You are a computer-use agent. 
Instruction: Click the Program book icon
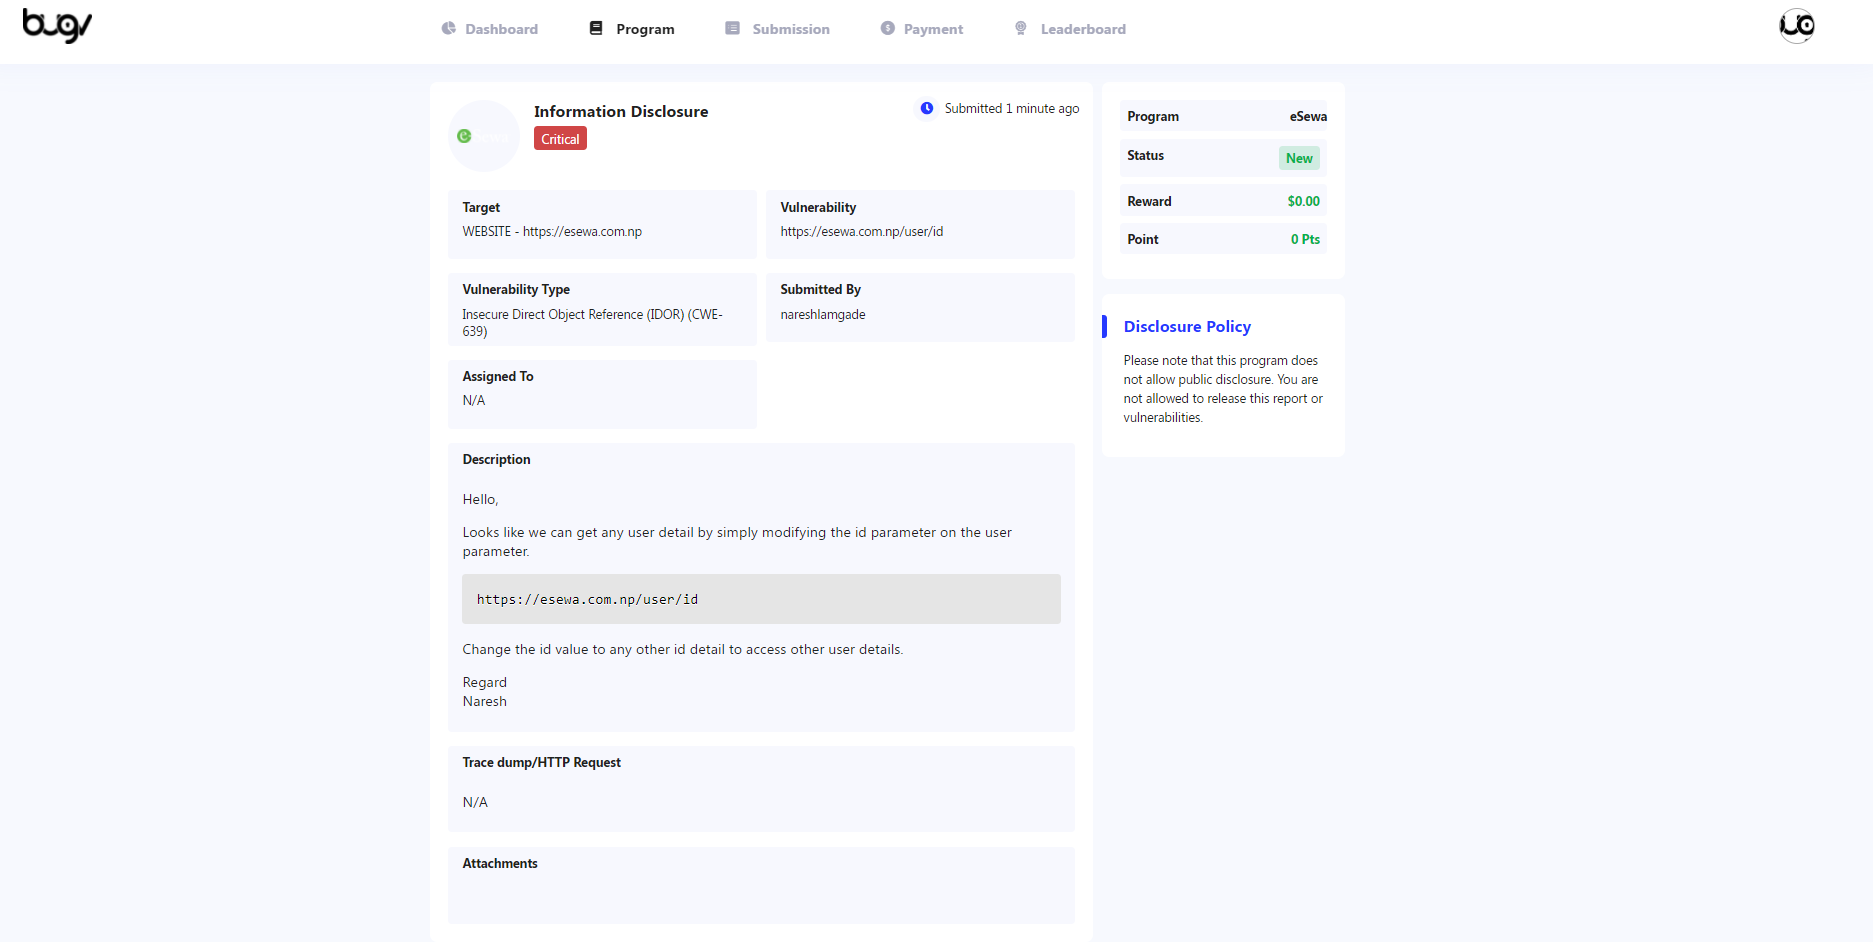pos(596,29)
